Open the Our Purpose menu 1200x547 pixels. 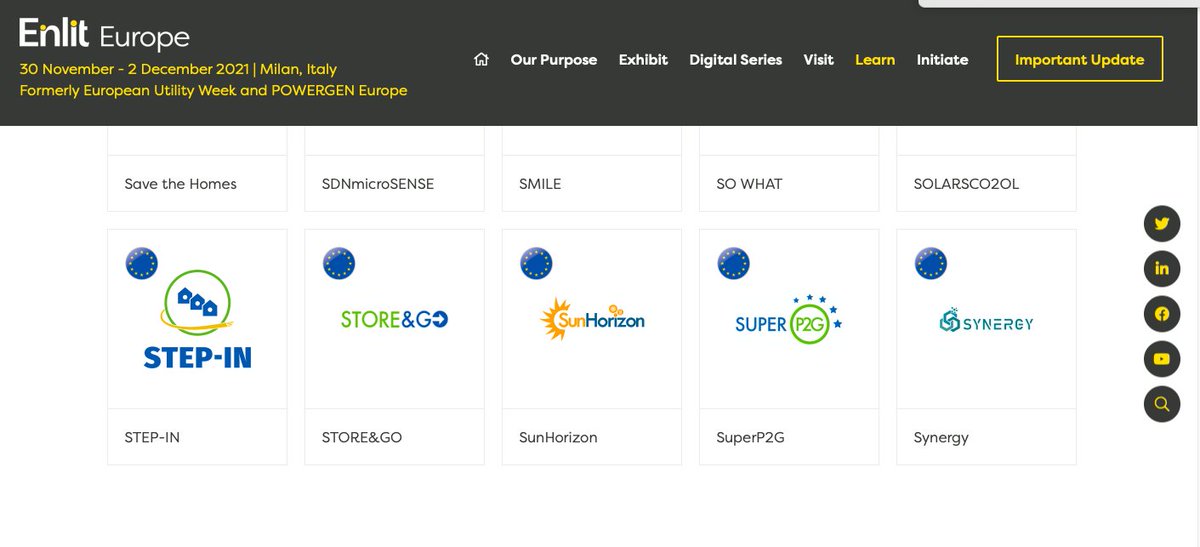(x=554, y=60)
